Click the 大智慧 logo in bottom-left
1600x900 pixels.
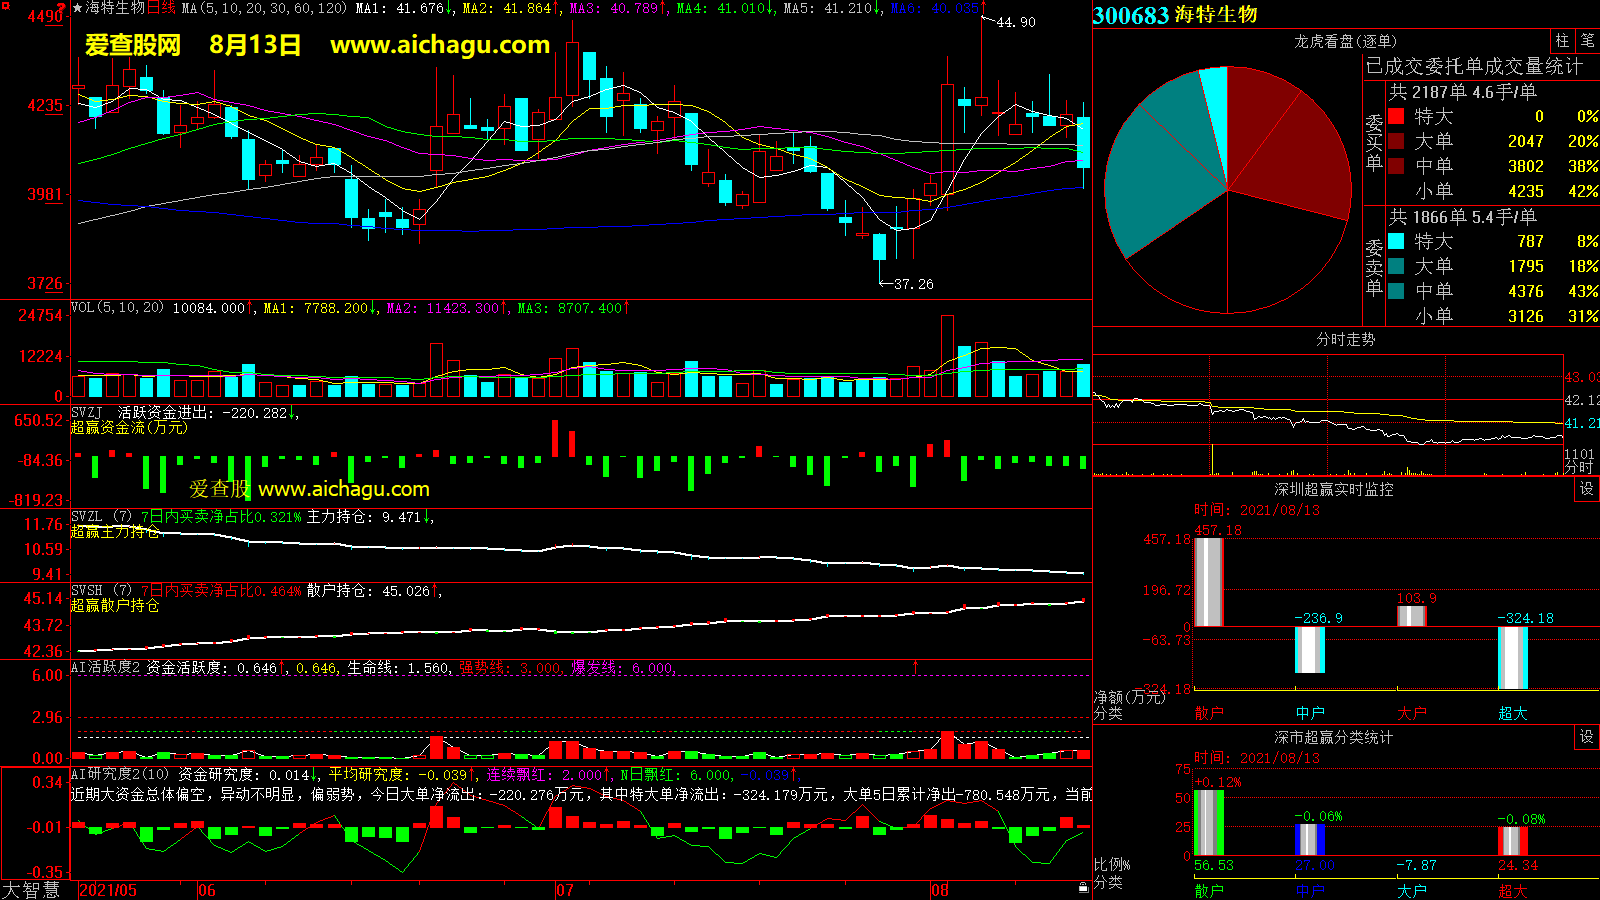(x=31, y=889)
